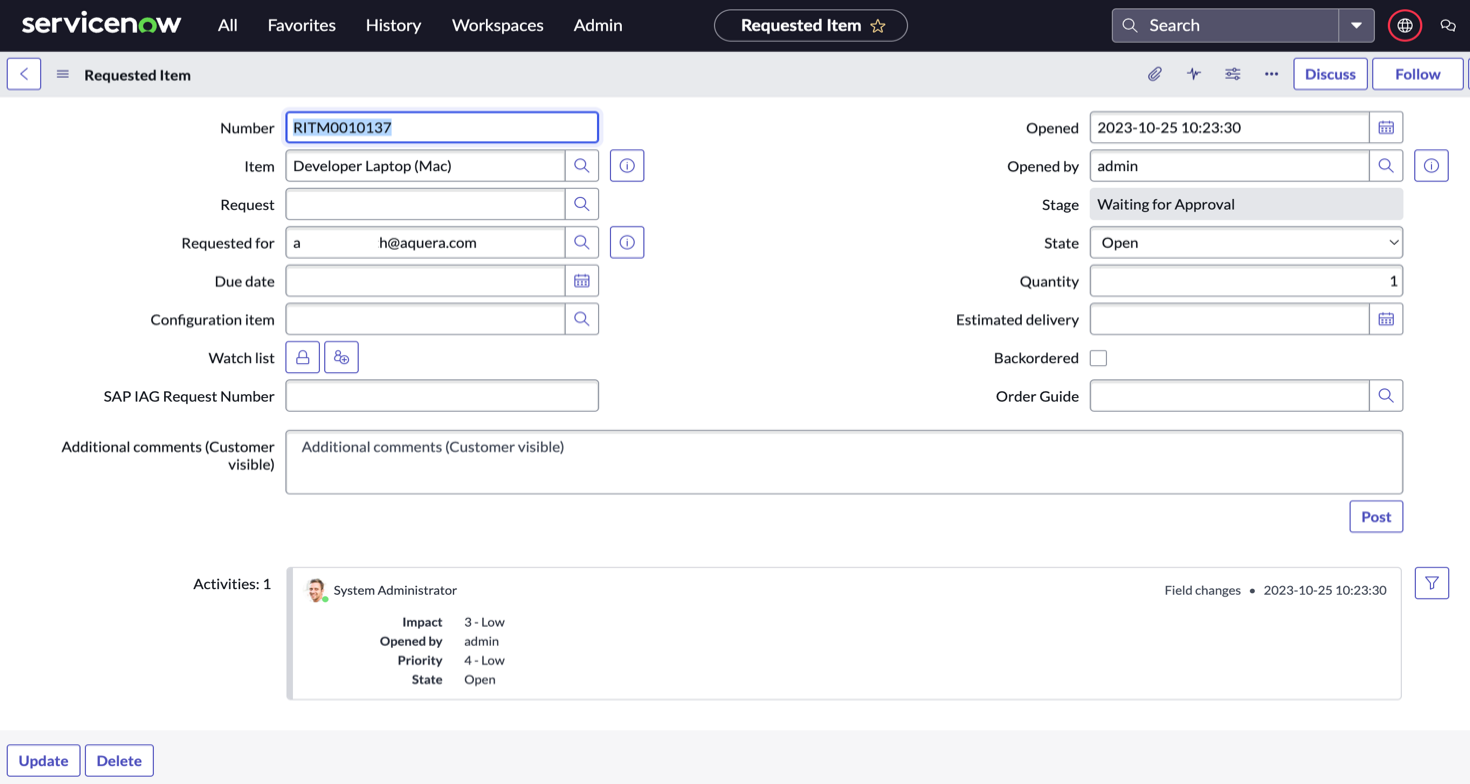
Task: Click the favorite star next to Requested Item
Action: [x=878, y=26]
